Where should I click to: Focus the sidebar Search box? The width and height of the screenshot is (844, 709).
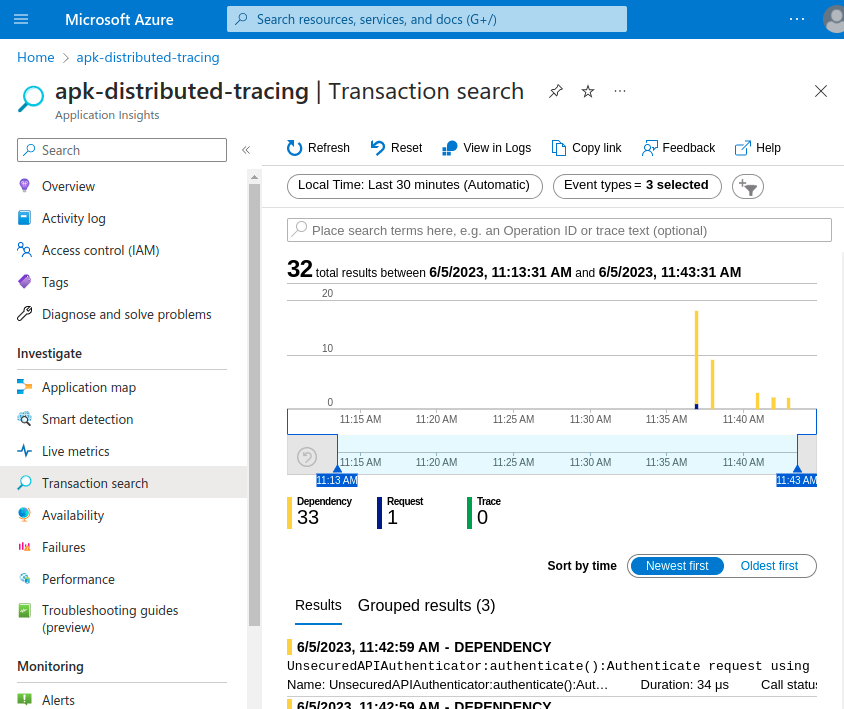coord(122,150)
